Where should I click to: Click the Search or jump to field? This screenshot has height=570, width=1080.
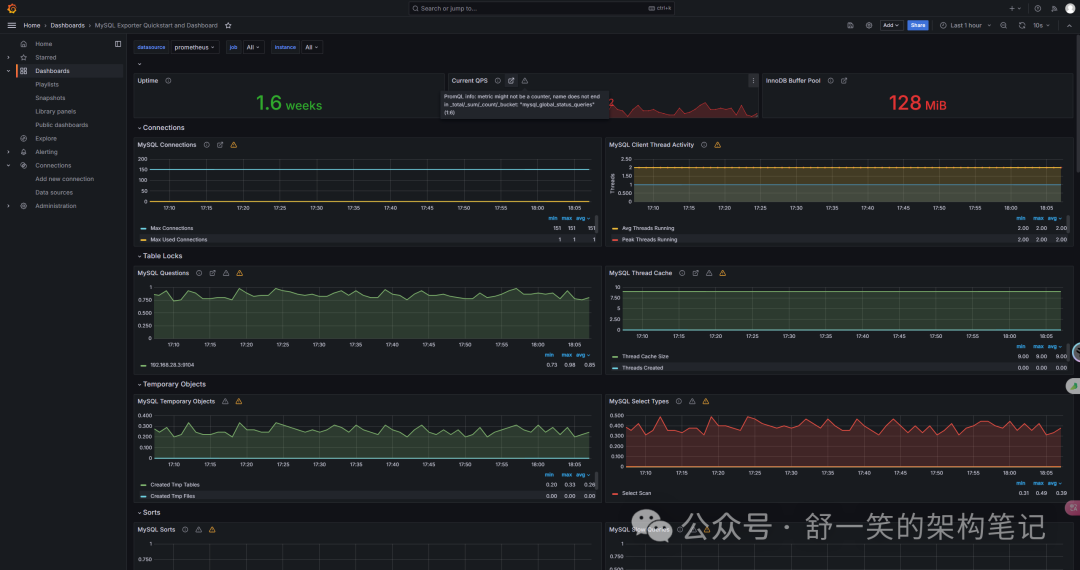click(x=541, y=8)
